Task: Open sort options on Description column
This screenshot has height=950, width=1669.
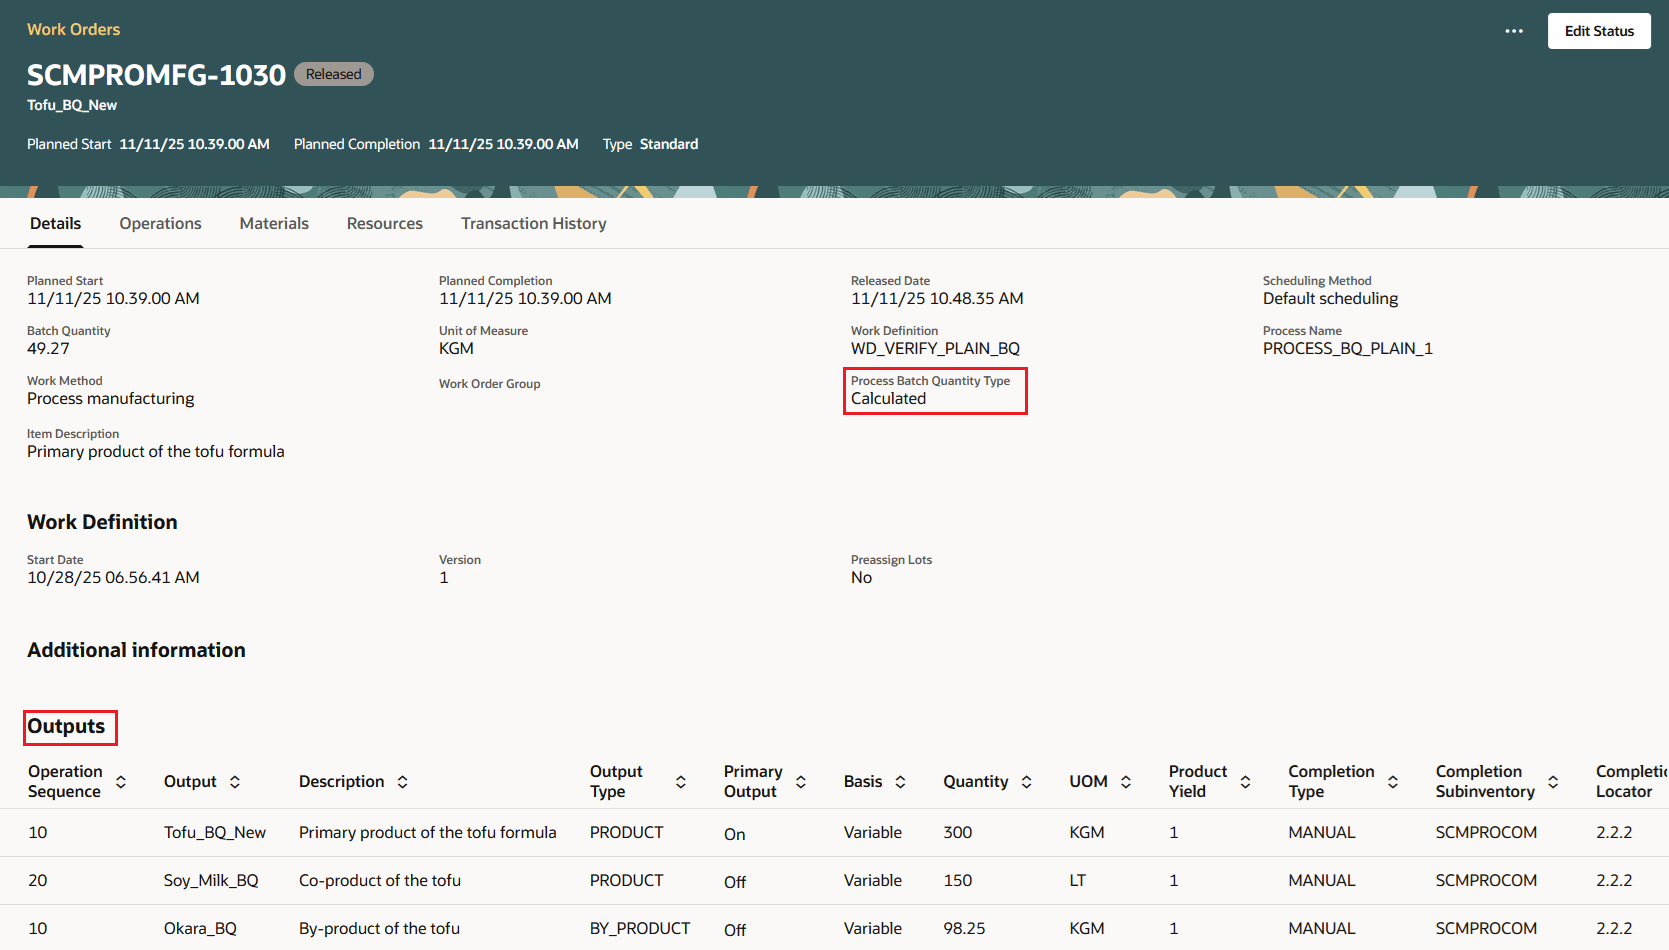Action: click(402, 781)
